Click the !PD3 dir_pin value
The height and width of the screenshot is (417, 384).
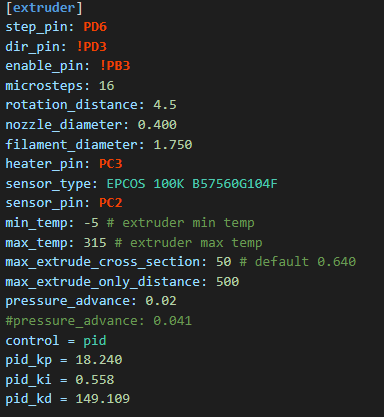[91, 47]
